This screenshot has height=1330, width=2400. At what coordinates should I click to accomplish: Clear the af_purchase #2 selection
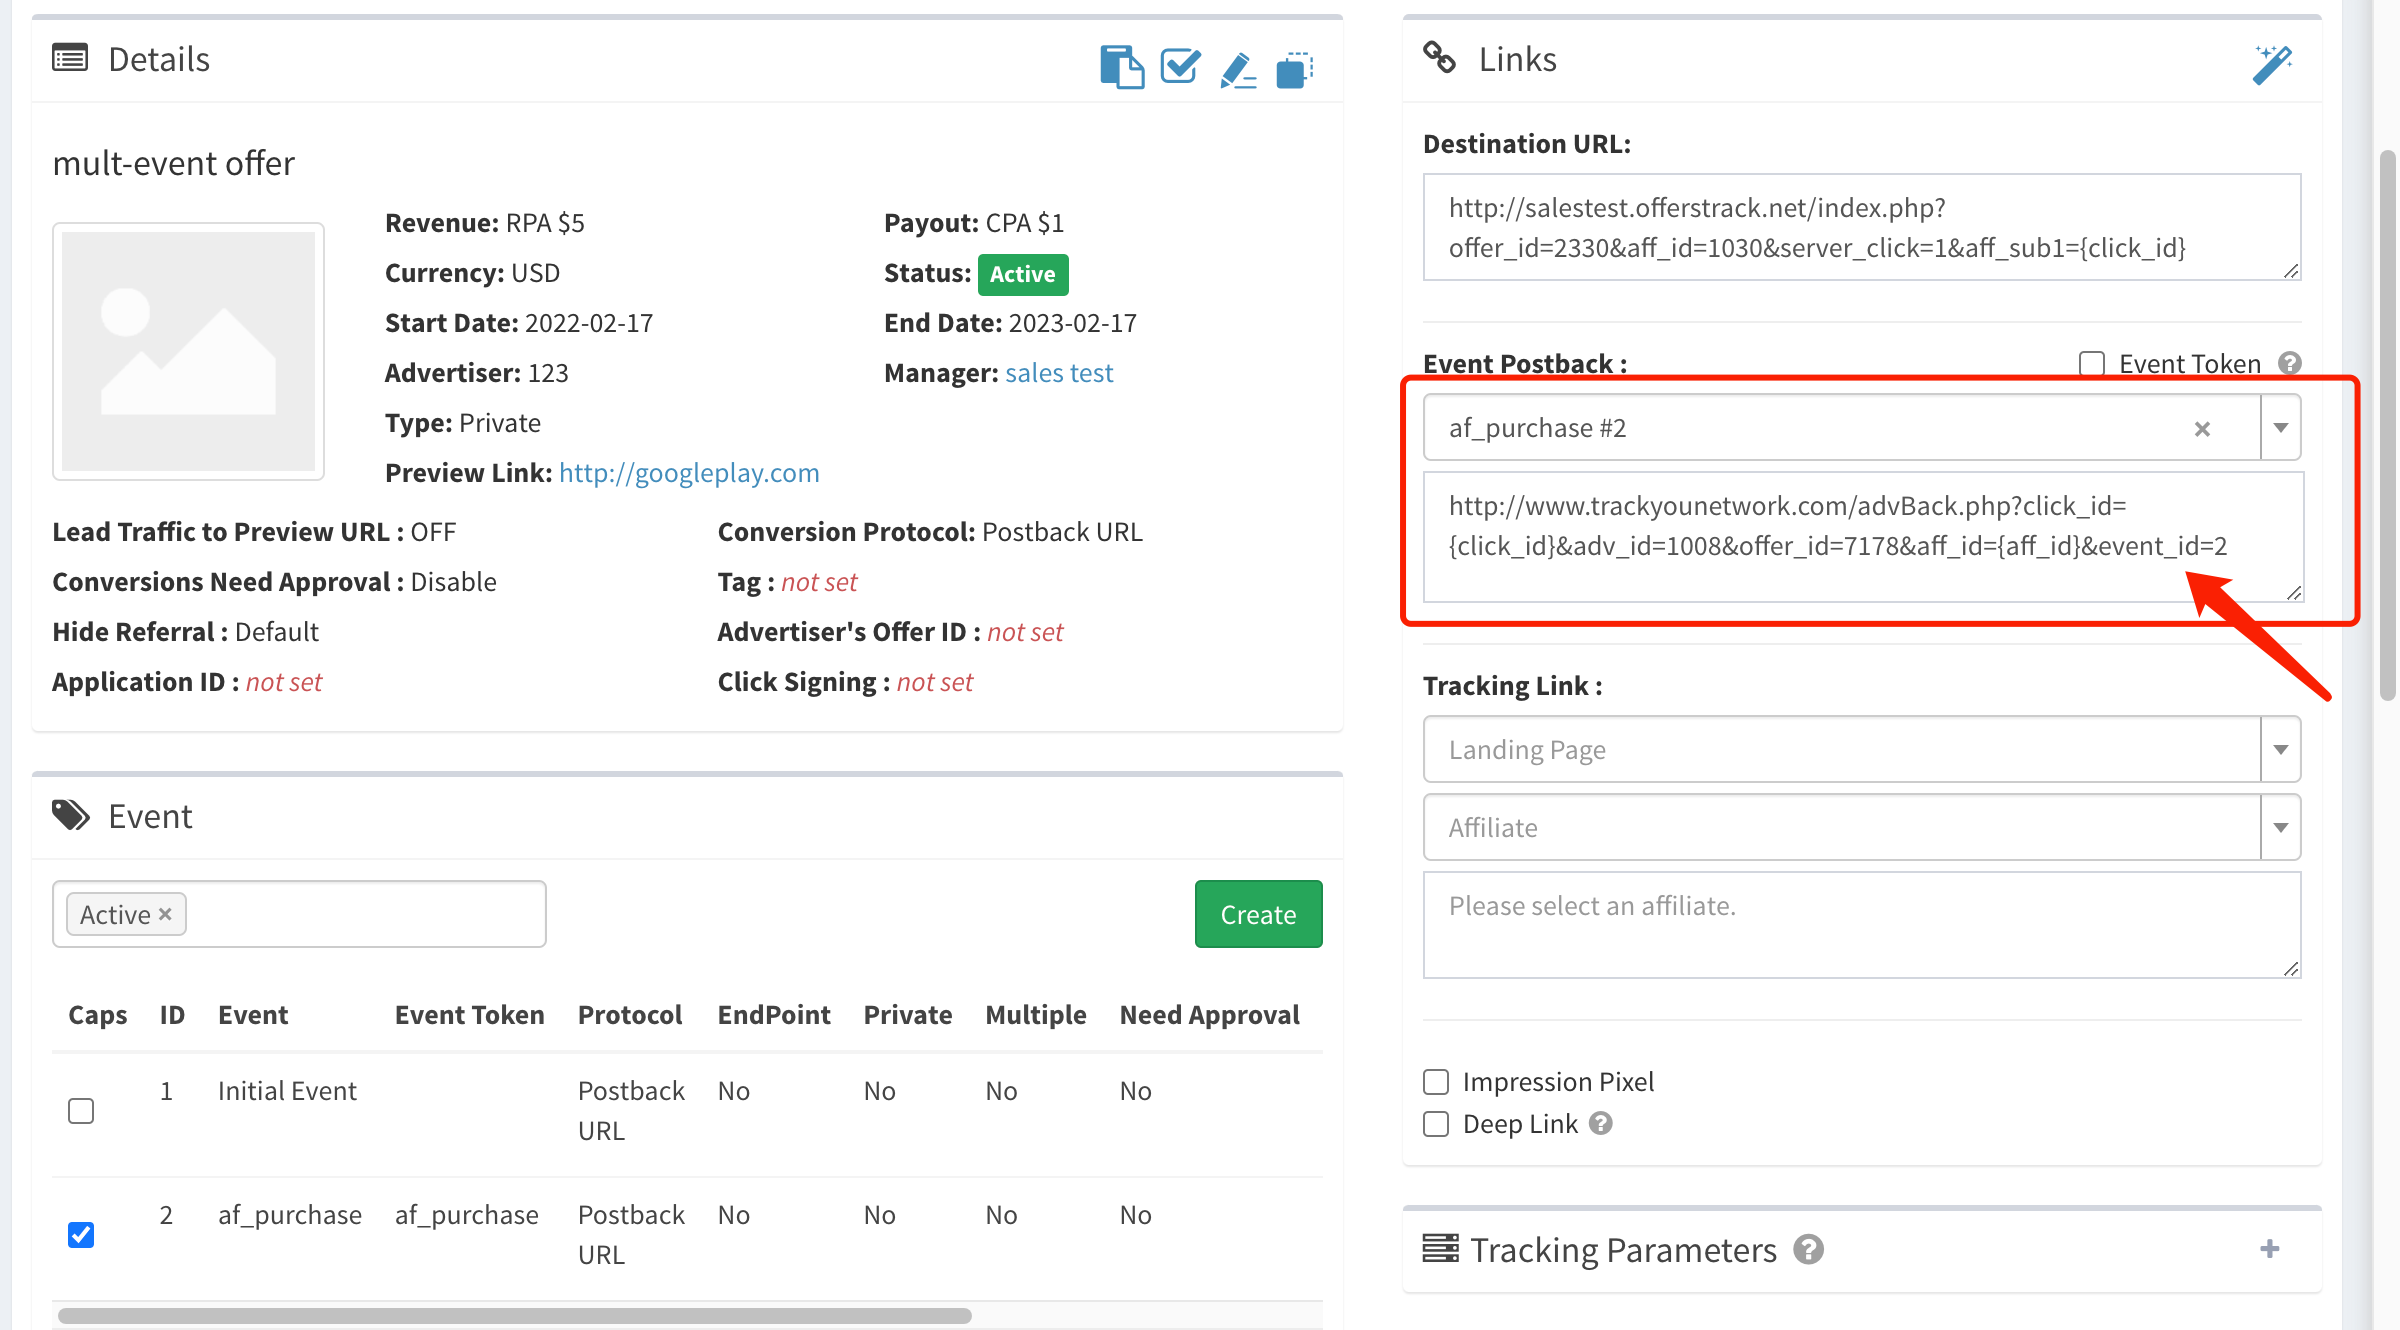pyautogui.click(x=2202, y=429)
